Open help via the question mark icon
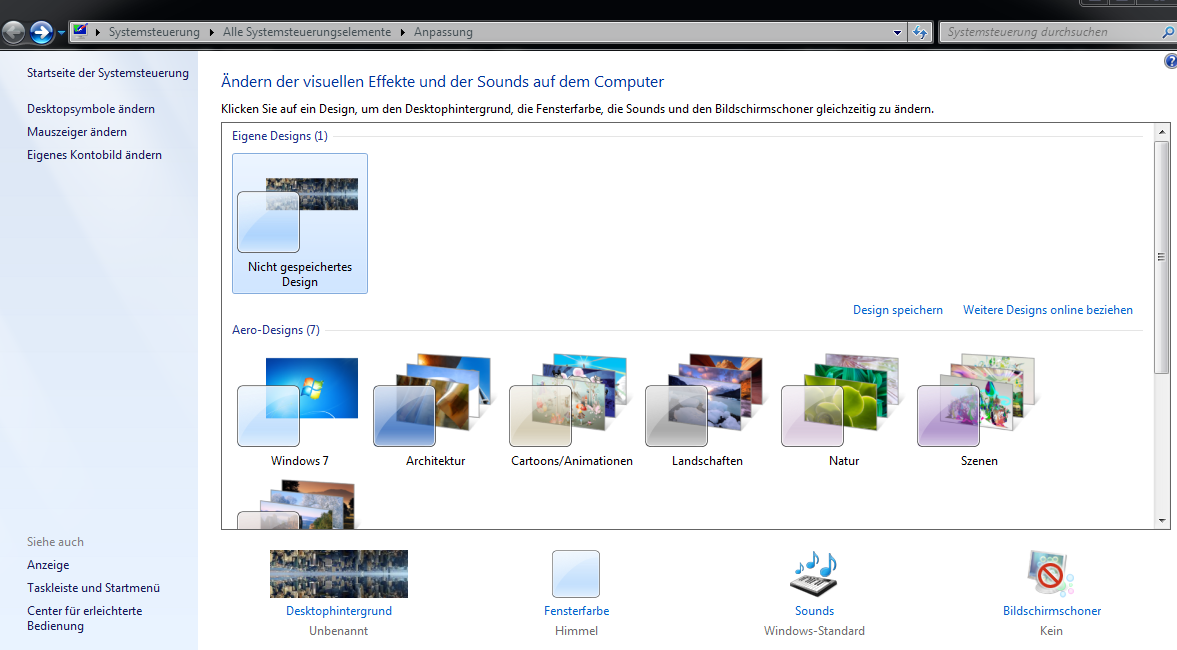The width and height of the screenshot is (1177, 650). click(1170, 62)
